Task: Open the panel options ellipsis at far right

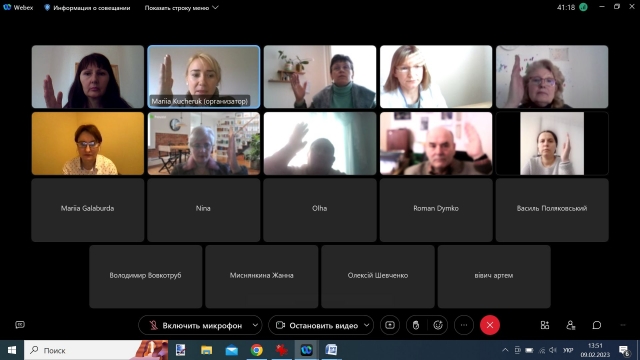Action: click(x=623, y=325)
